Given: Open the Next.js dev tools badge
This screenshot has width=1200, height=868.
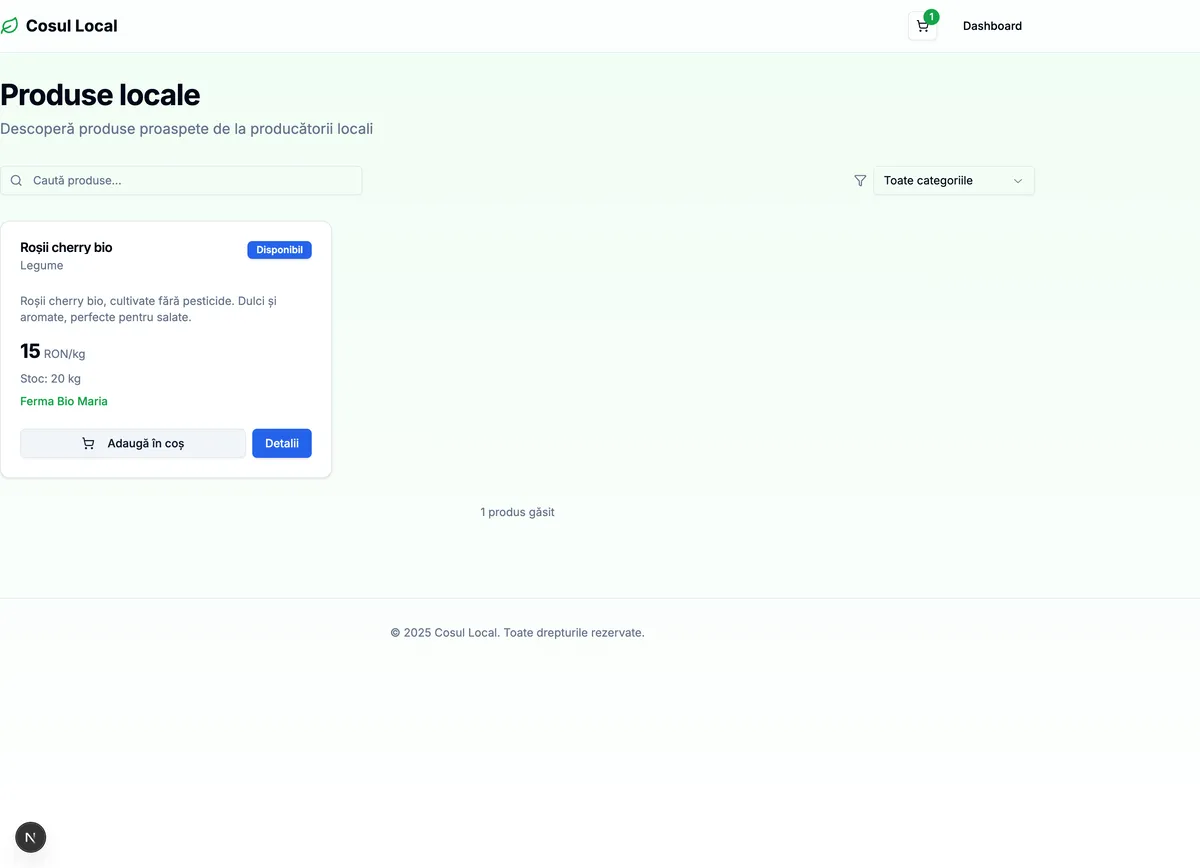Looking at the screenshot, I should point(31,838).
